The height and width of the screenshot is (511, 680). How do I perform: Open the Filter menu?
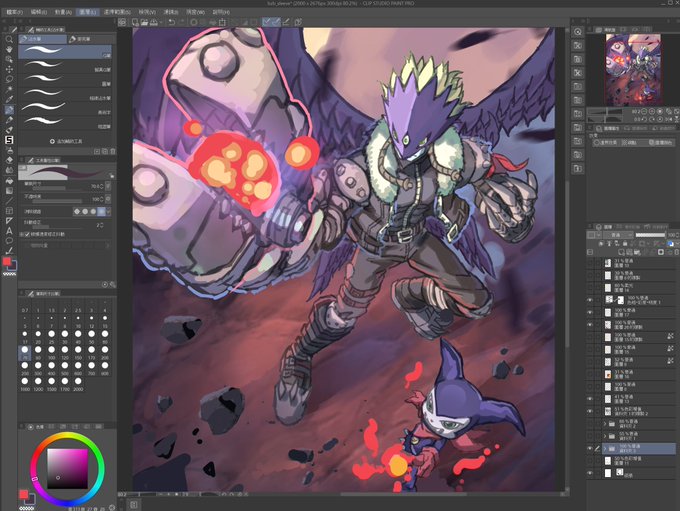170,12
